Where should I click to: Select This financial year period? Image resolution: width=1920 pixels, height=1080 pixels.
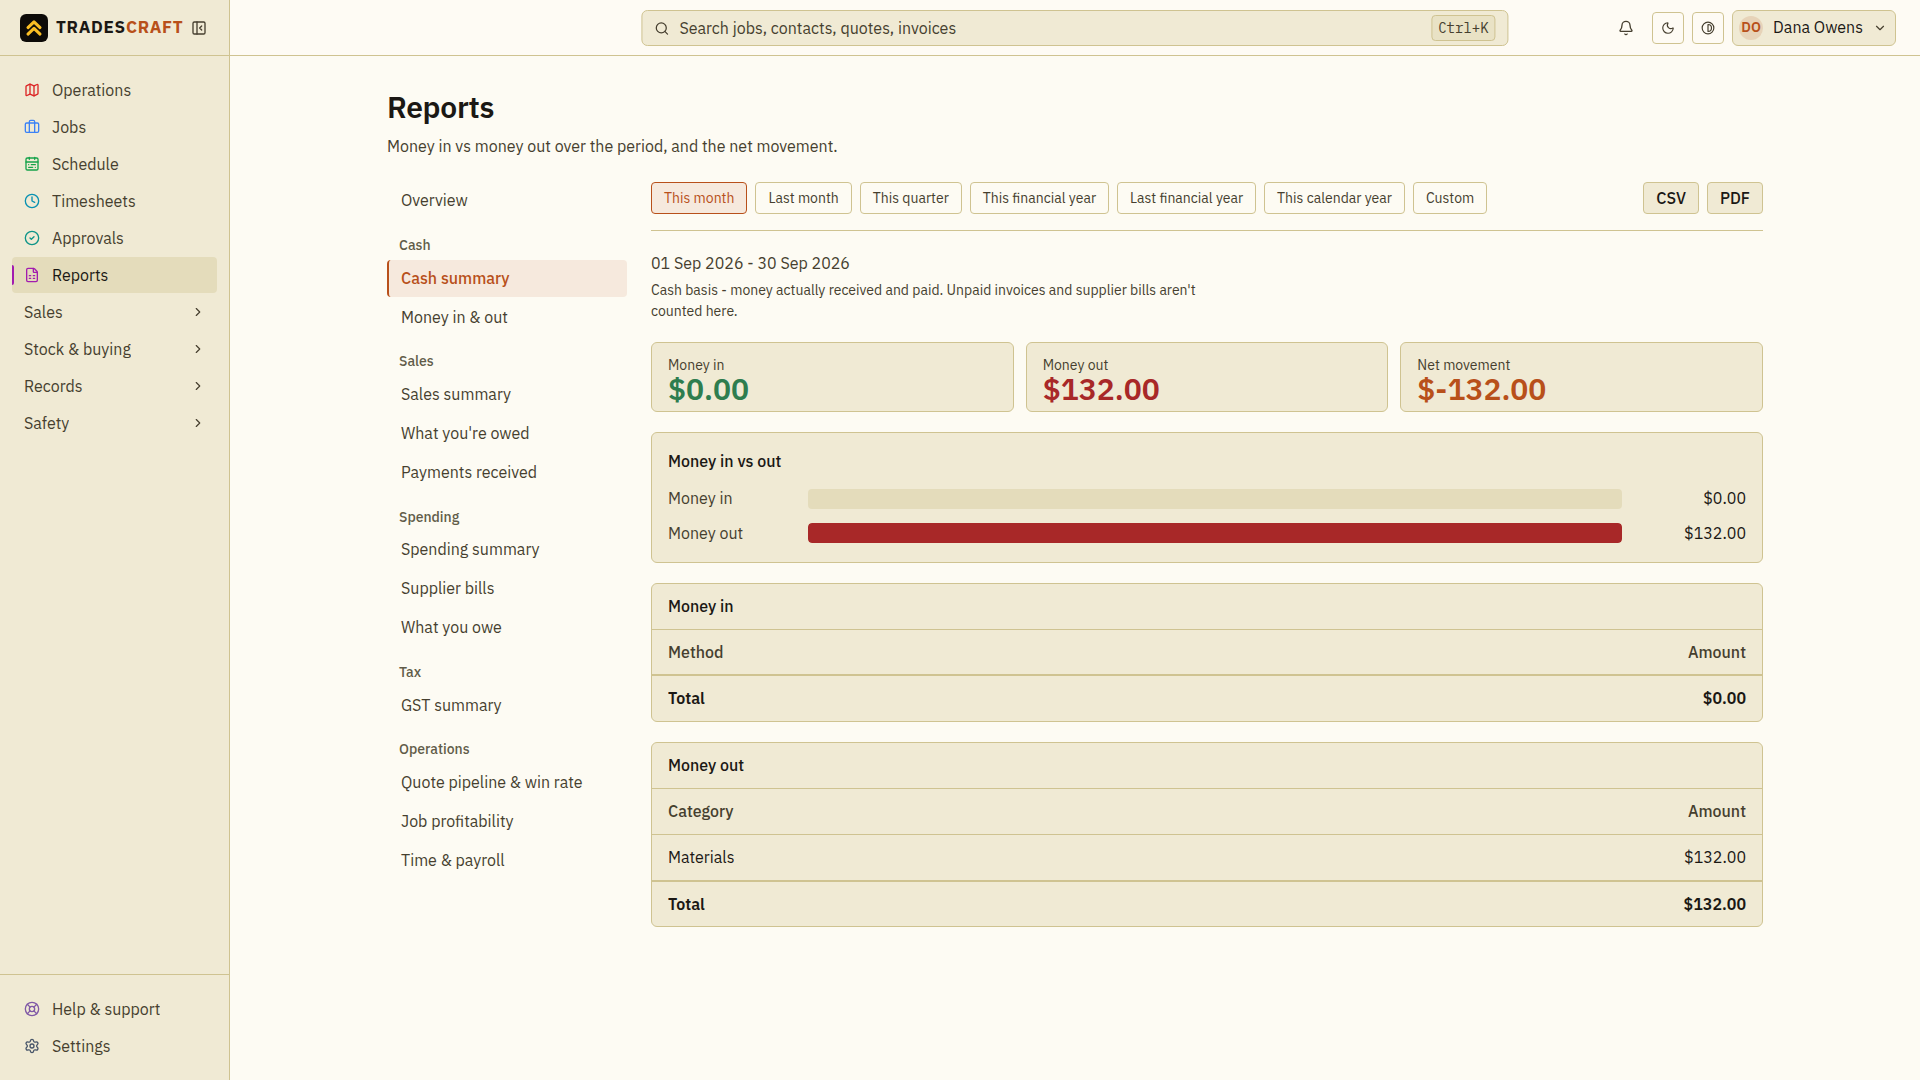(x=1039, y=198)
